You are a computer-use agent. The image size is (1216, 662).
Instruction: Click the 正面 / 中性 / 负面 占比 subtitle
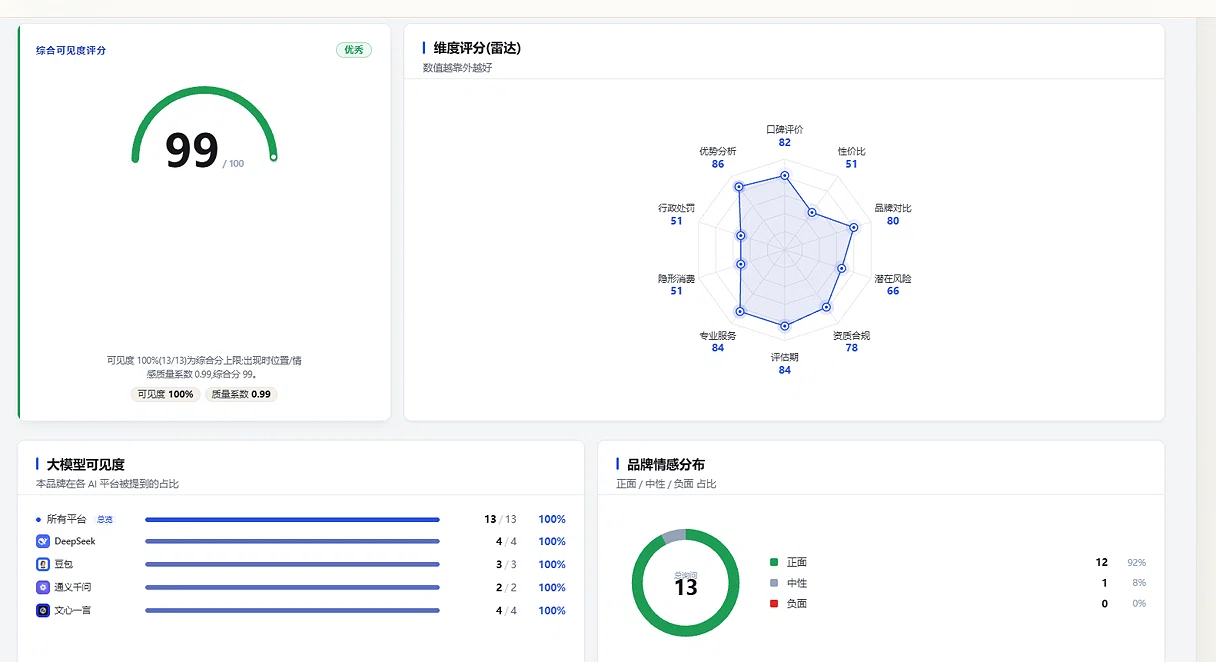coord(667,484)
